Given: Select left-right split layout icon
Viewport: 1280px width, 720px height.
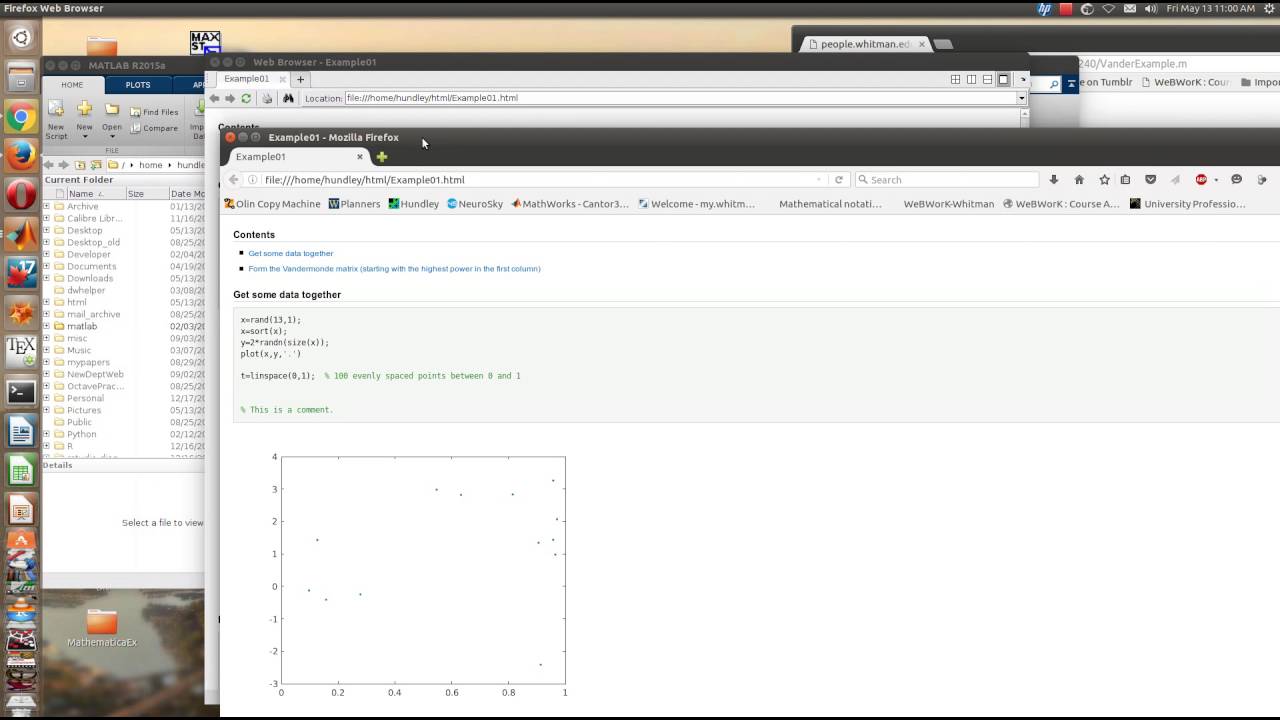Looking at the screenshot, I should pos(971,79).
